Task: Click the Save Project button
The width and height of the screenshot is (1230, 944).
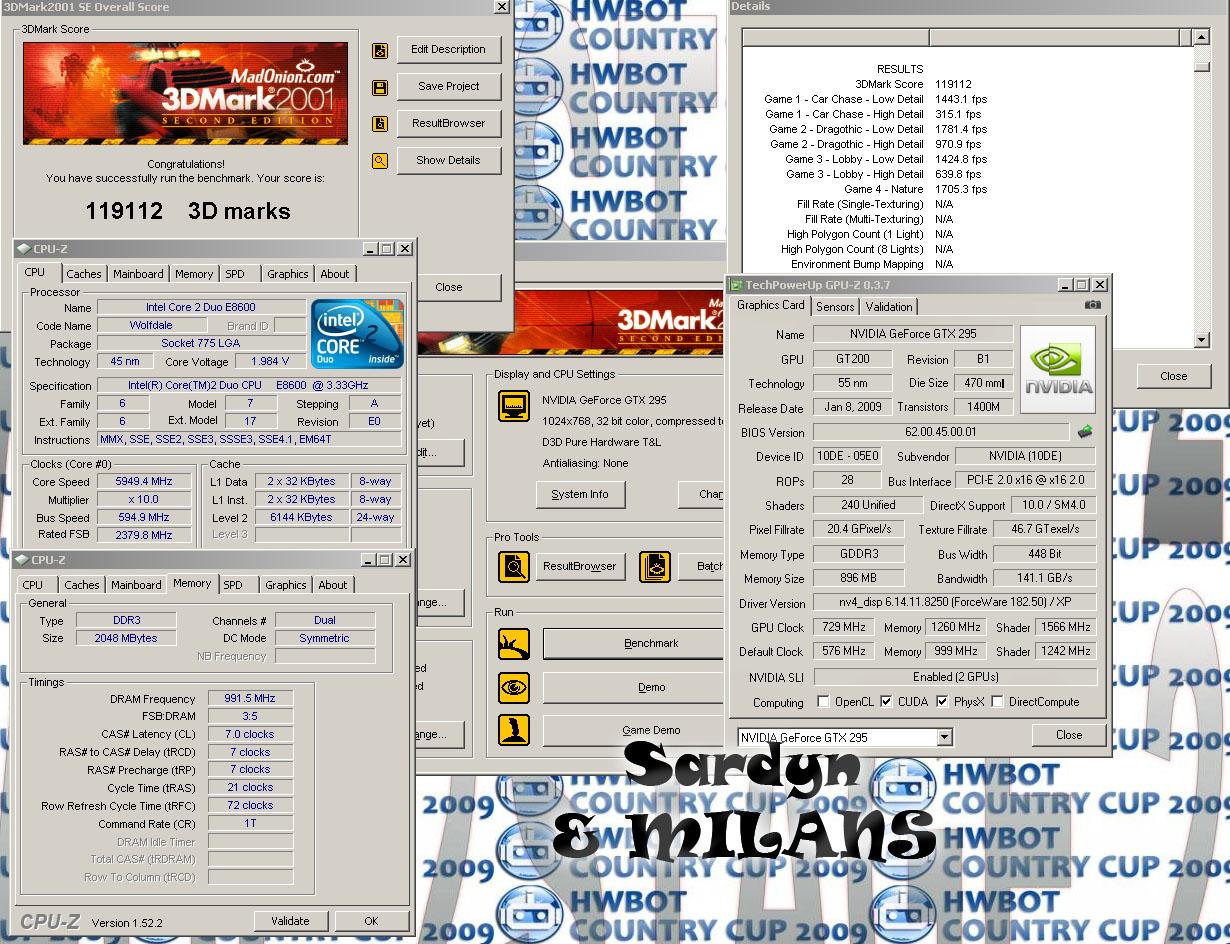Action: point(449,87)
